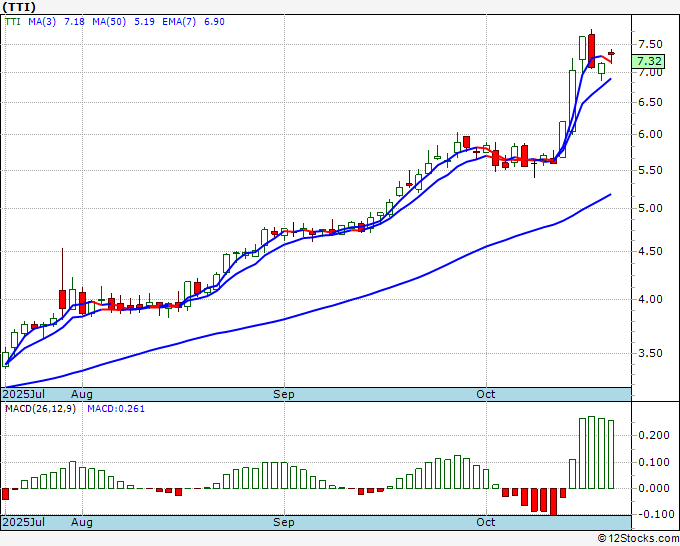Click the EMA(7) value 6.90

tap(214, 21)
